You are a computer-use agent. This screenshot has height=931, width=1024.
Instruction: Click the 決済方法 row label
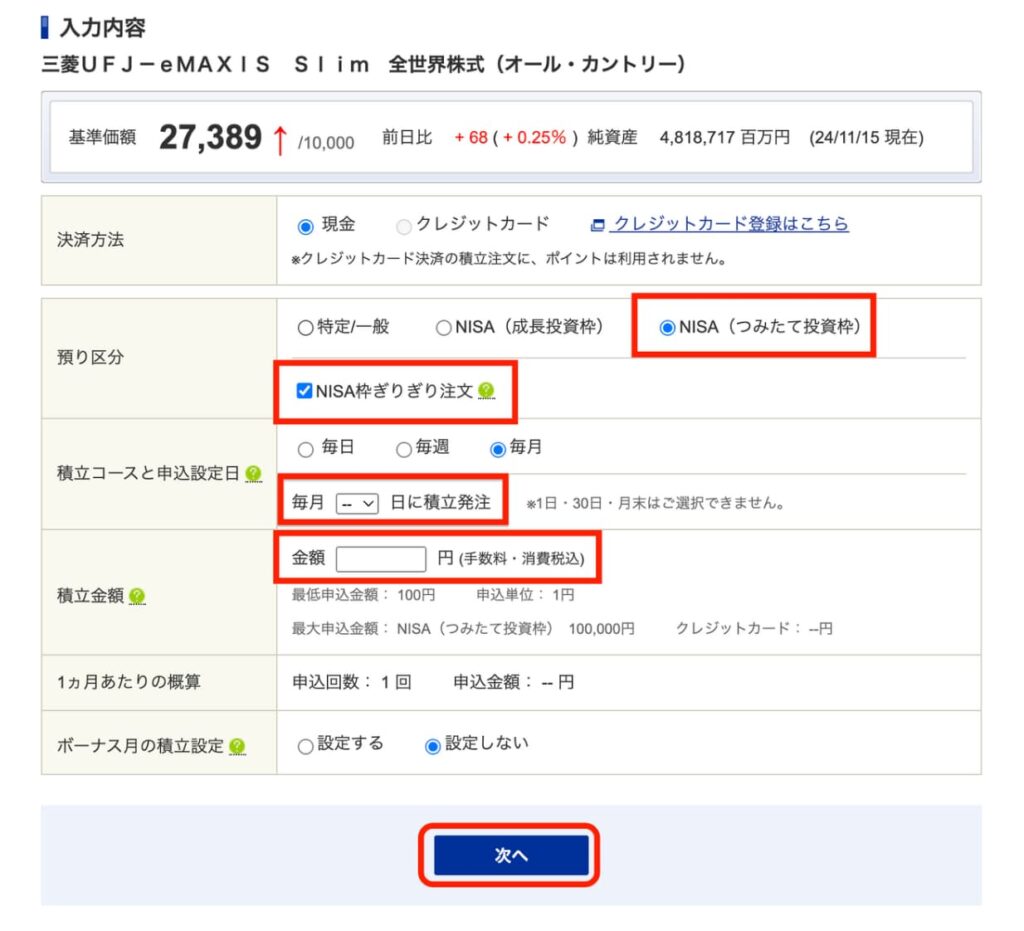pyautogui.click(x=90, y=240)
